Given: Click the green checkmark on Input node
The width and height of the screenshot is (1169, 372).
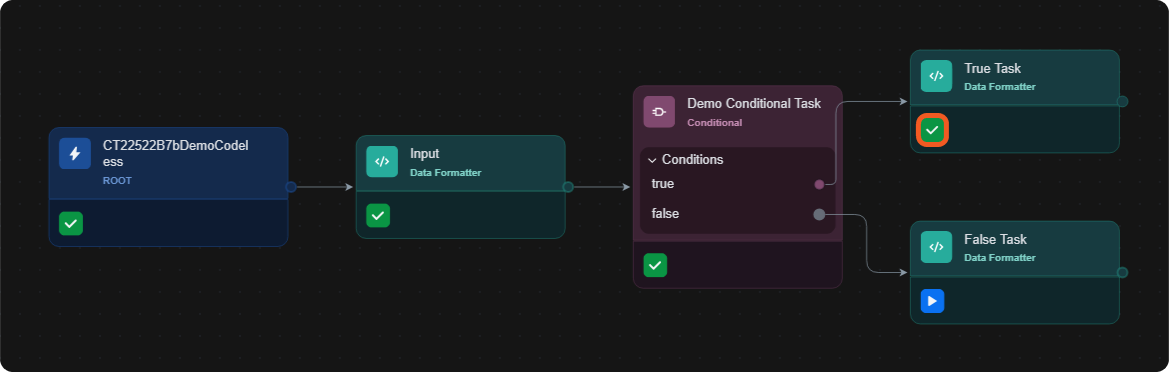Looking at the screenshot, I should [378, 215].
